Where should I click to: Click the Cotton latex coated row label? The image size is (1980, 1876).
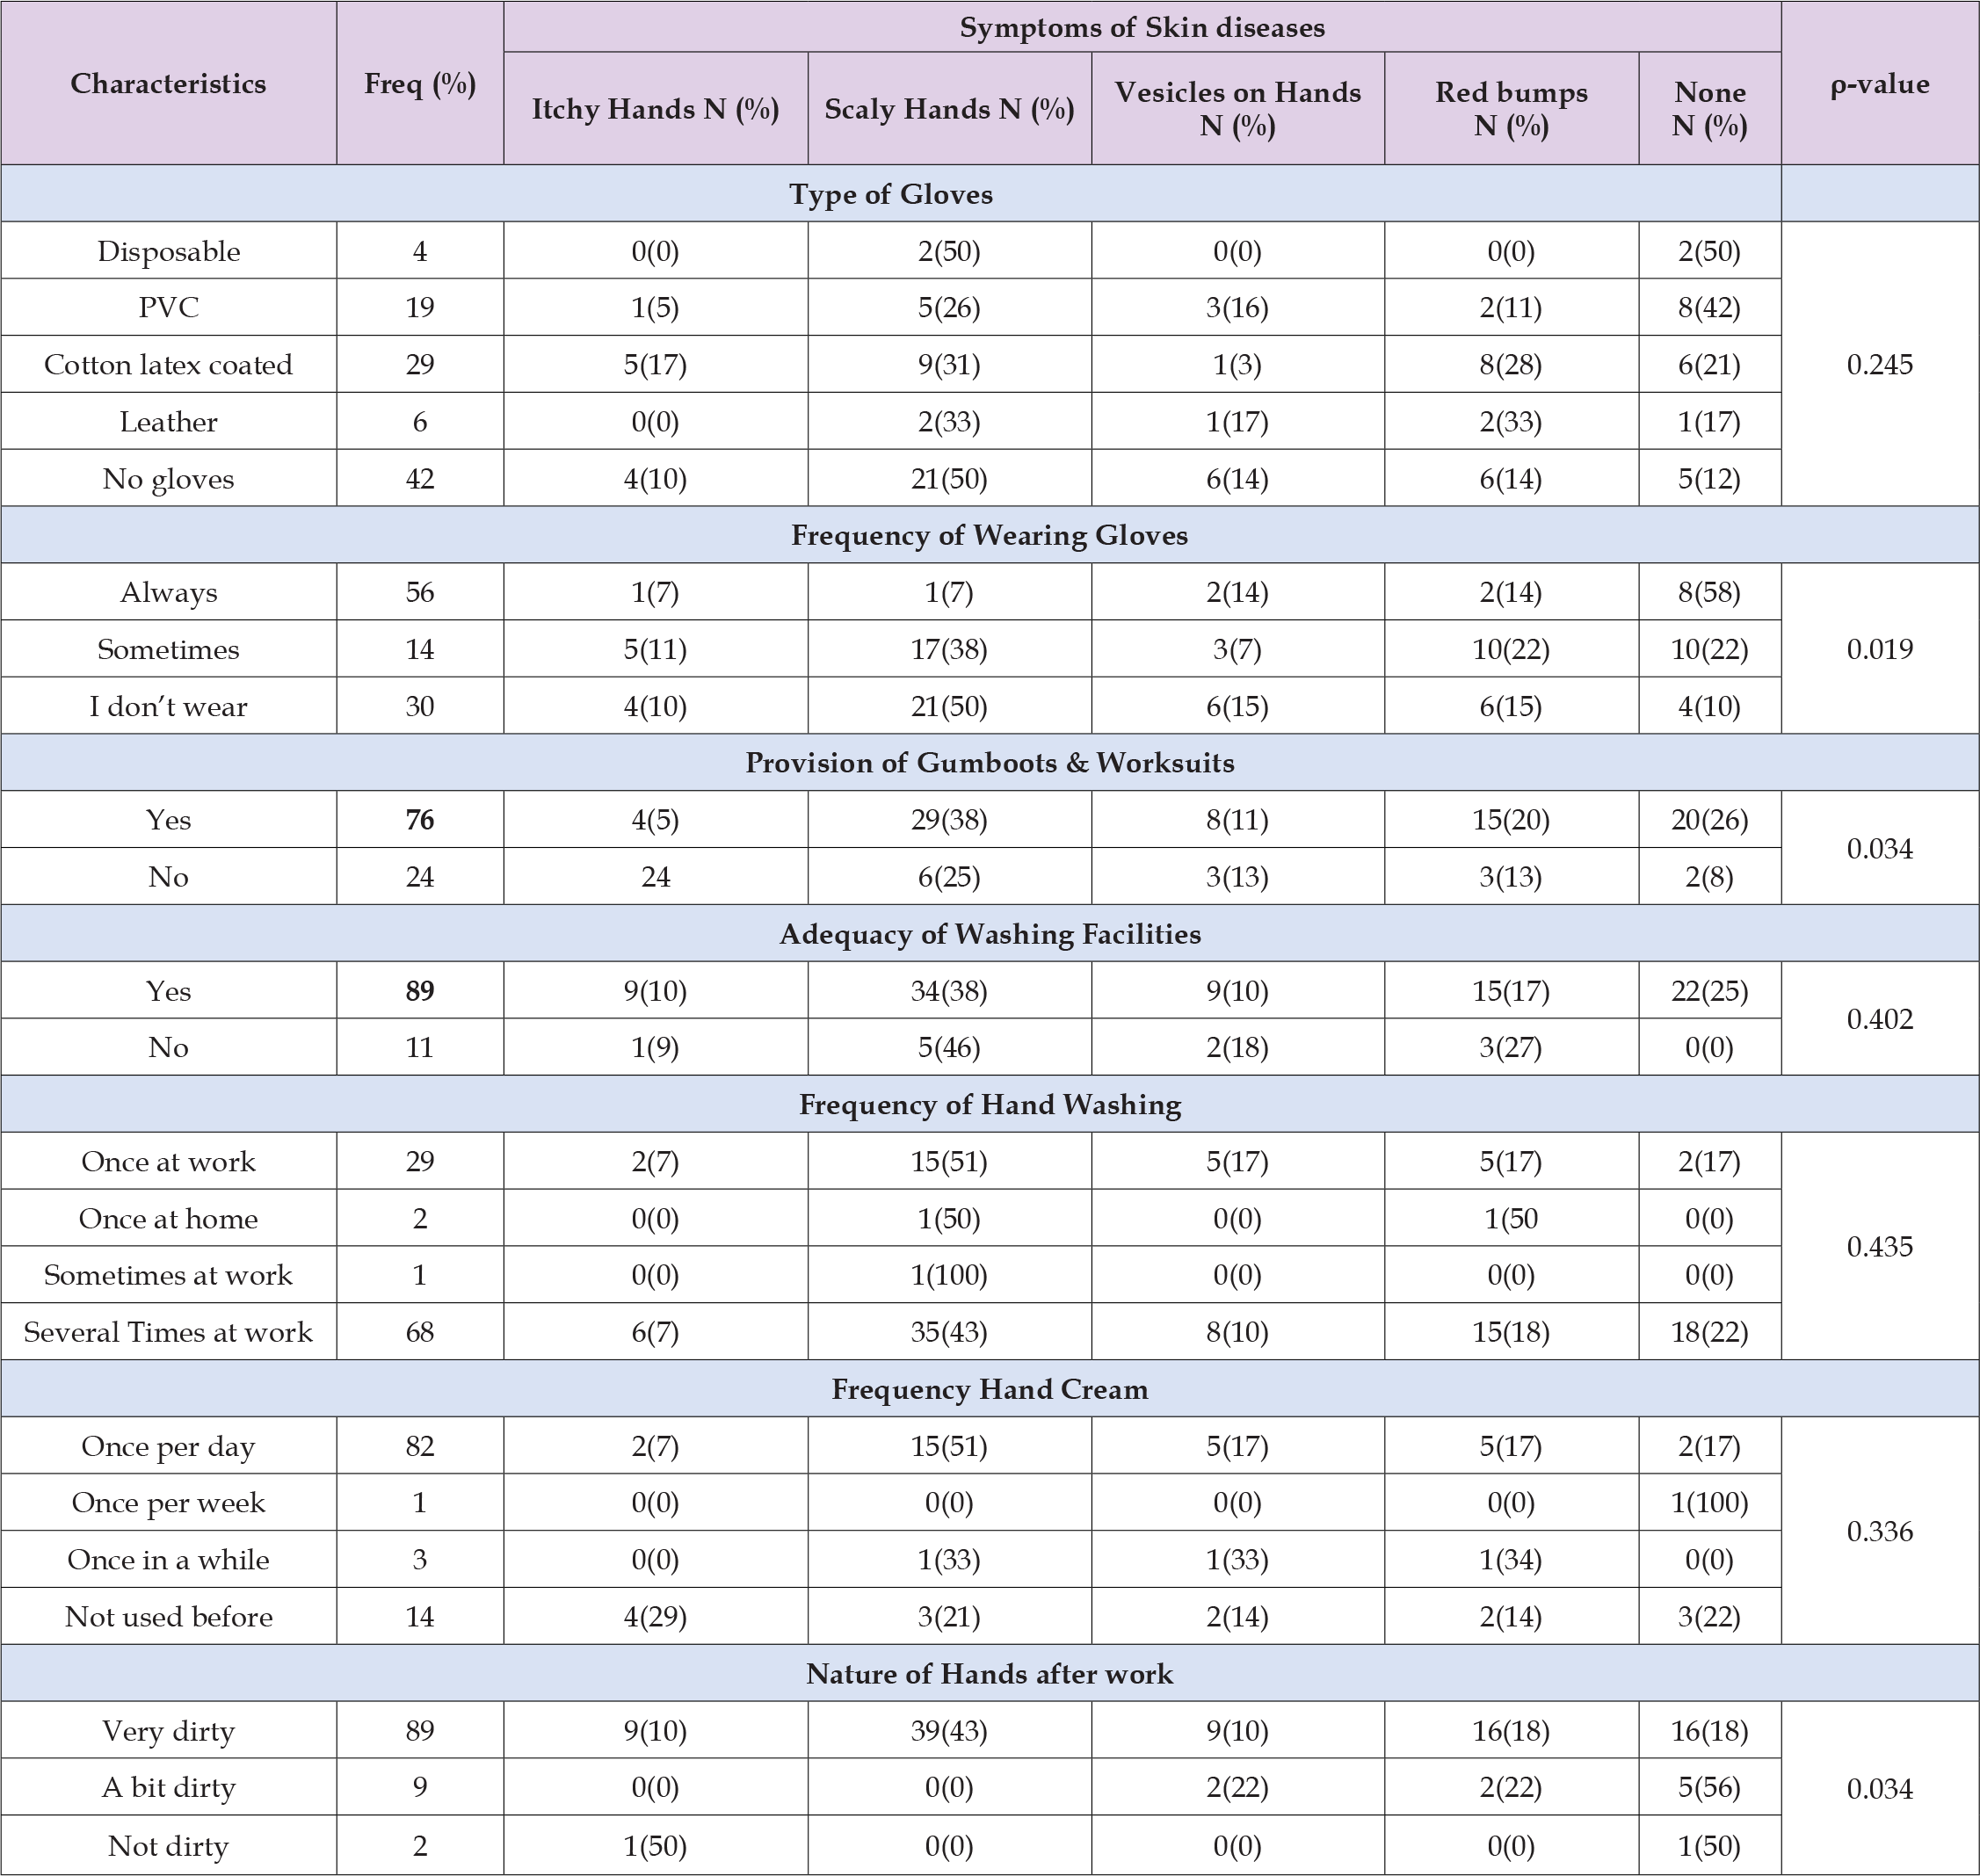[x=168, y=365]
